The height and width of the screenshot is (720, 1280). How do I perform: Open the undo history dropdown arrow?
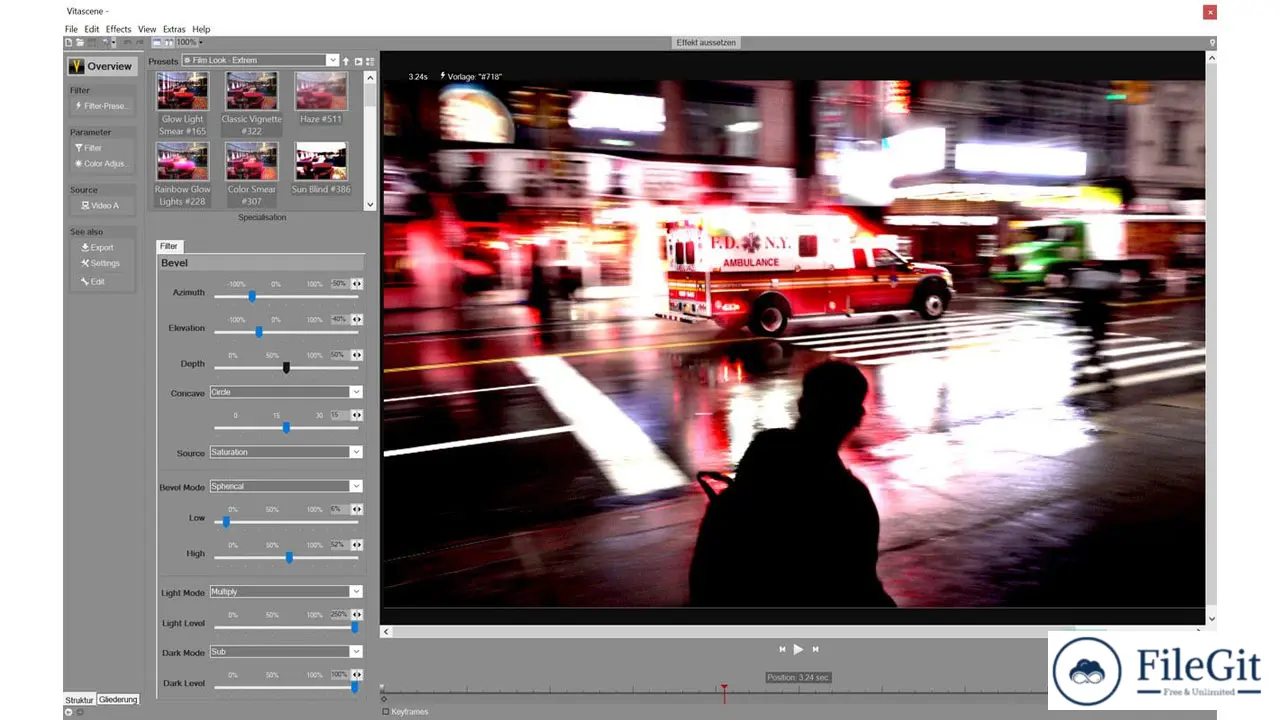tap(114, 42)
